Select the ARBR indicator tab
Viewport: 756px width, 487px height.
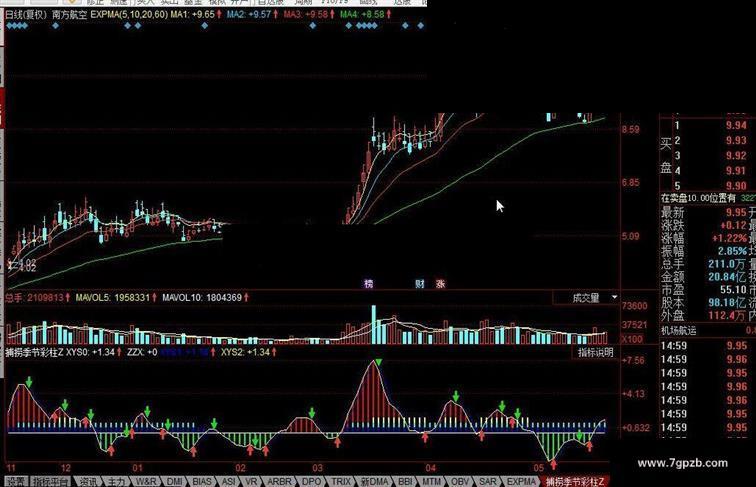279,481
